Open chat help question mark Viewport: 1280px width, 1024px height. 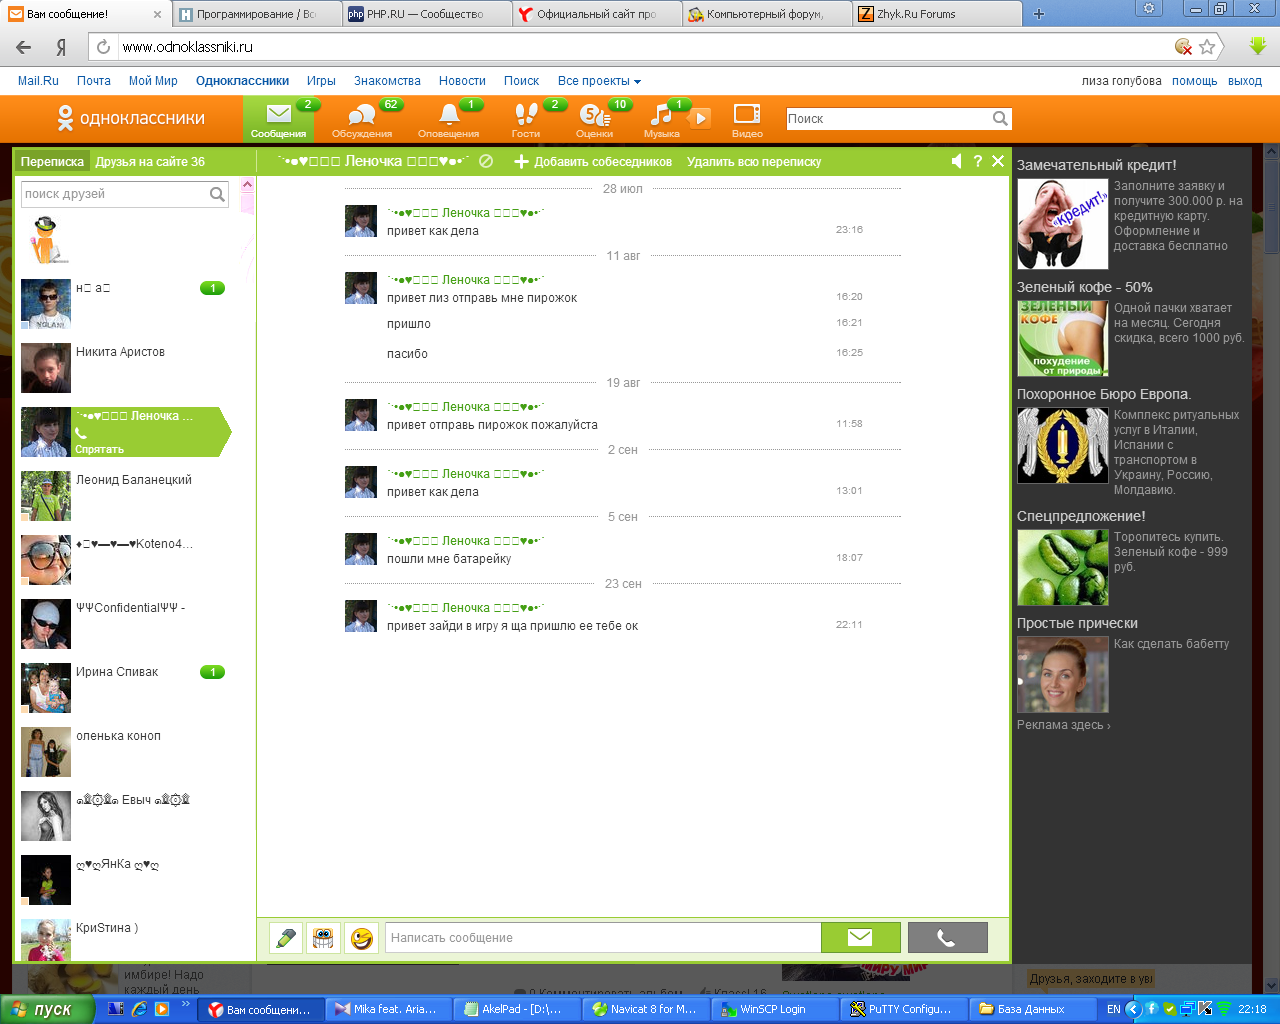978,161
